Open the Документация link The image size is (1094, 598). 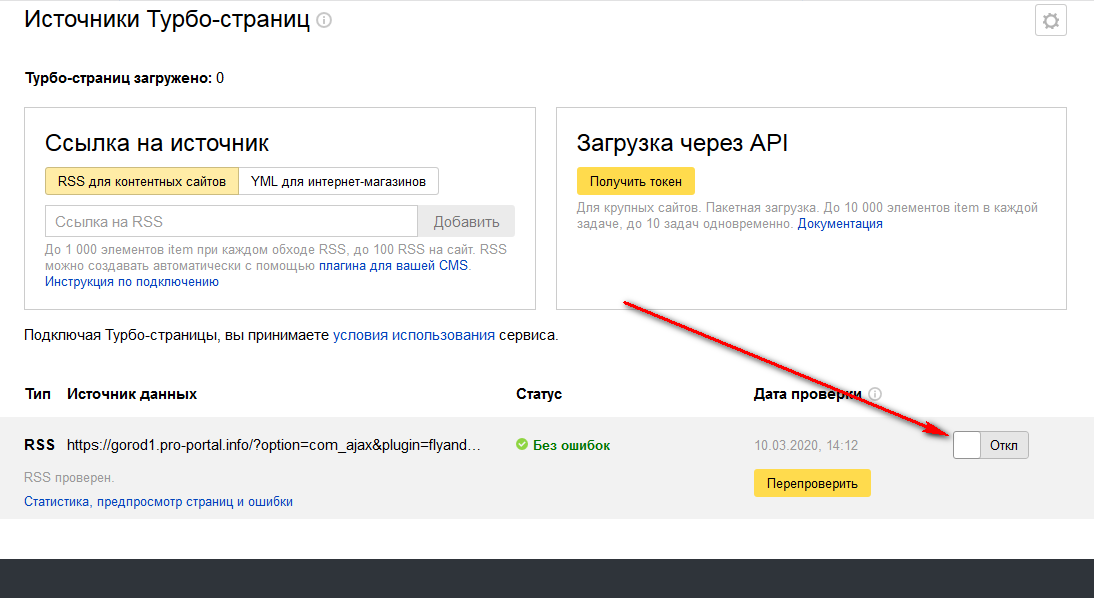(x=839, y=224)
